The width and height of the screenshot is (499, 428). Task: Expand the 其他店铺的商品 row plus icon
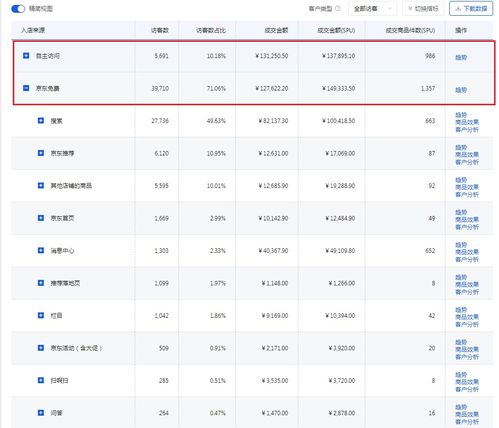coord(41,185)
